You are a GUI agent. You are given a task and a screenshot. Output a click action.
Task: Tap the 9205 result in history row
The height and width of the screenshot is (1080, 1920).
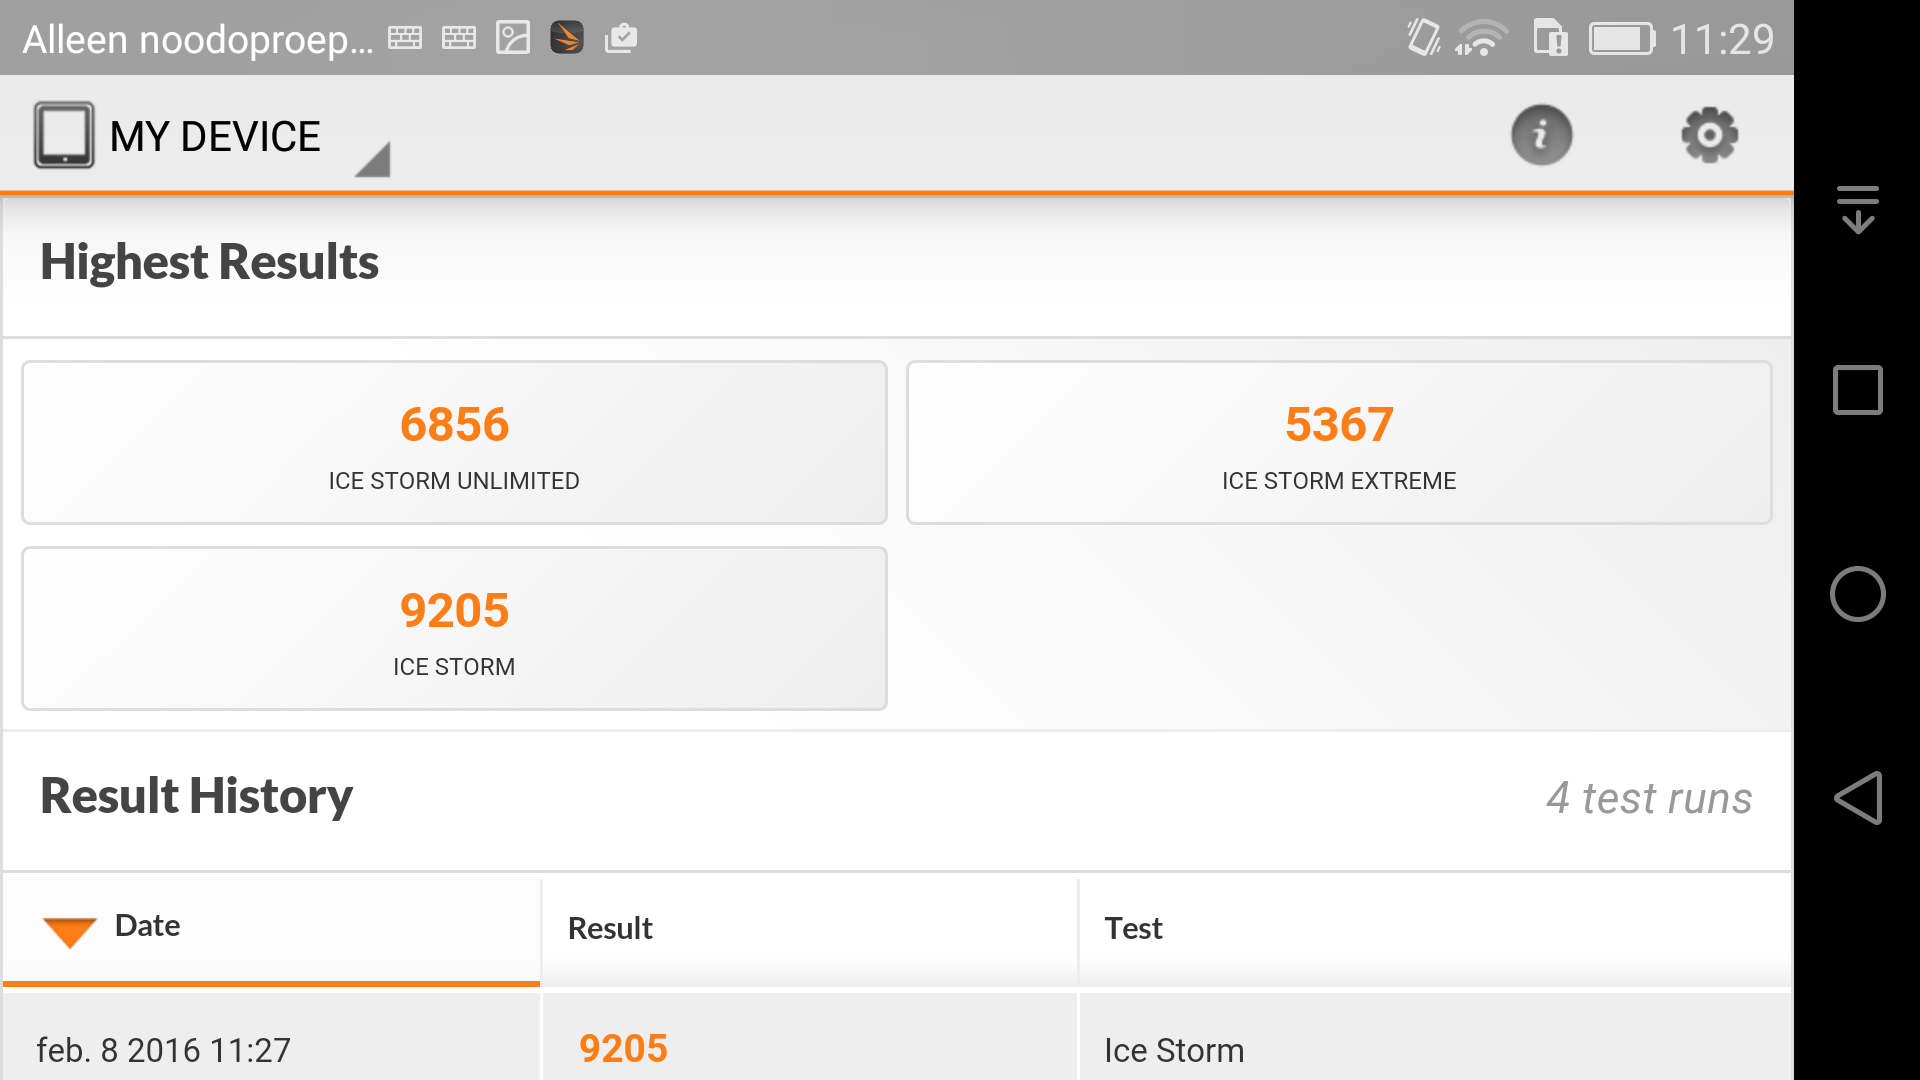pos(623,1048)
